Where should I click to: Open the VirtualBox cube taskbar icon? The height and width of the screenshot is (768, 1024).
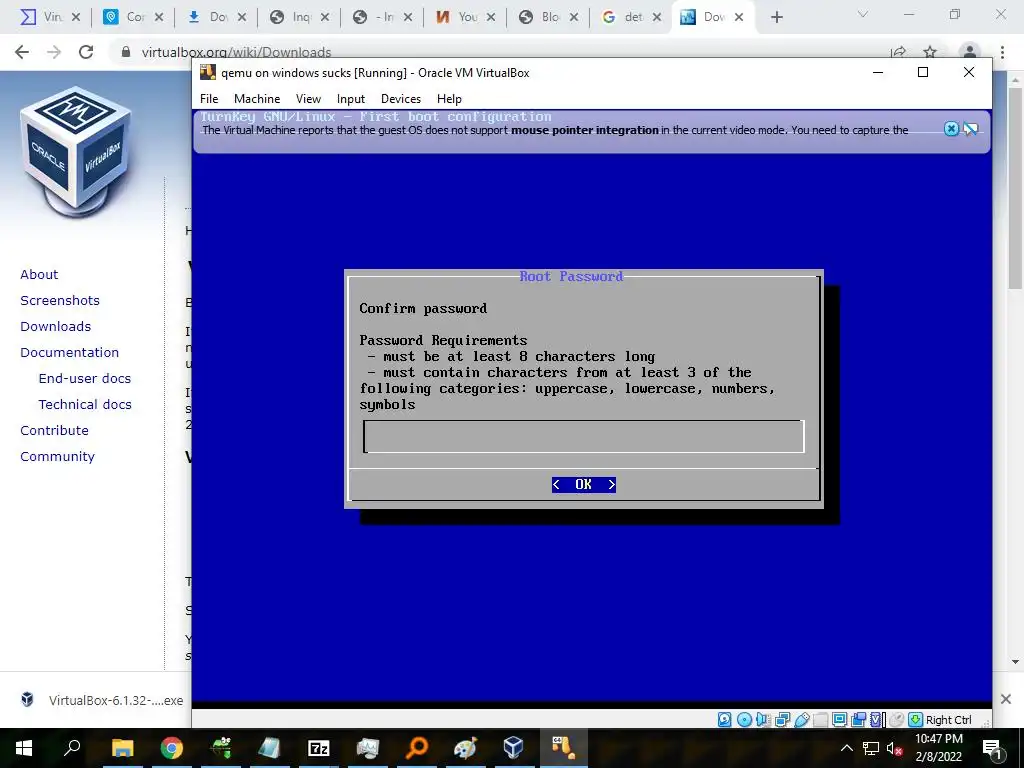pyautogui.click(x=514, y=748)
